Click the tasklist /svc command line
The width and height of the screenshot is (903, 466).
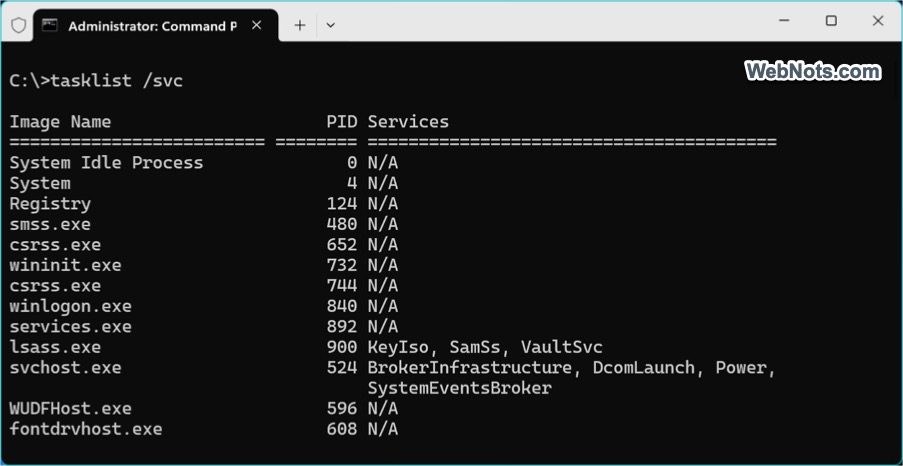(96, 81)
